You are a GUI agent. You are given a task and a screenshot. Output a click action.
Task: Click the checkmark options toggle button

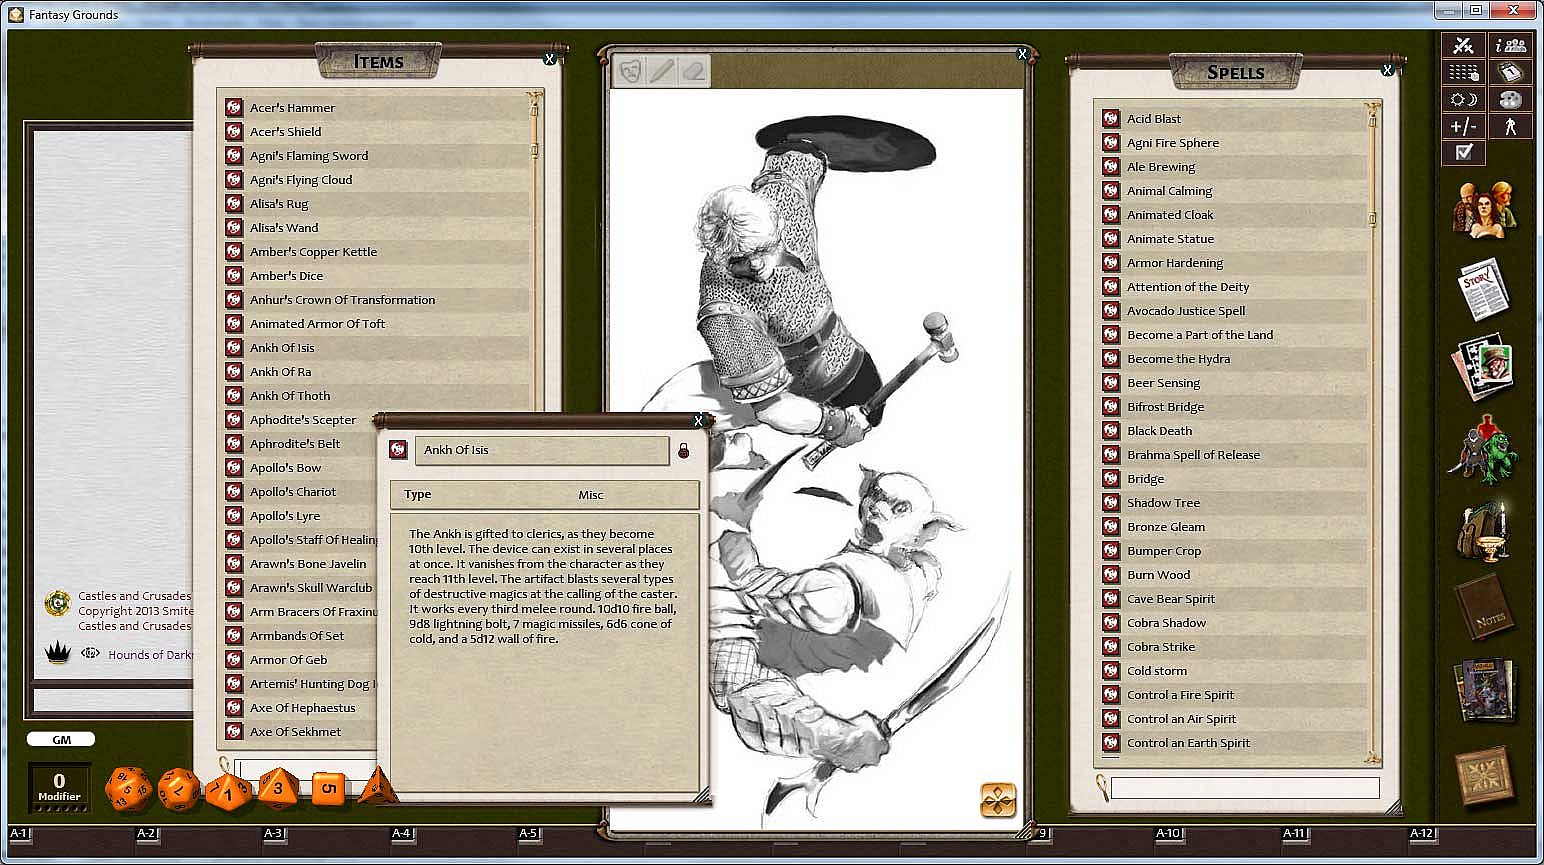(x=1464, y=152)
